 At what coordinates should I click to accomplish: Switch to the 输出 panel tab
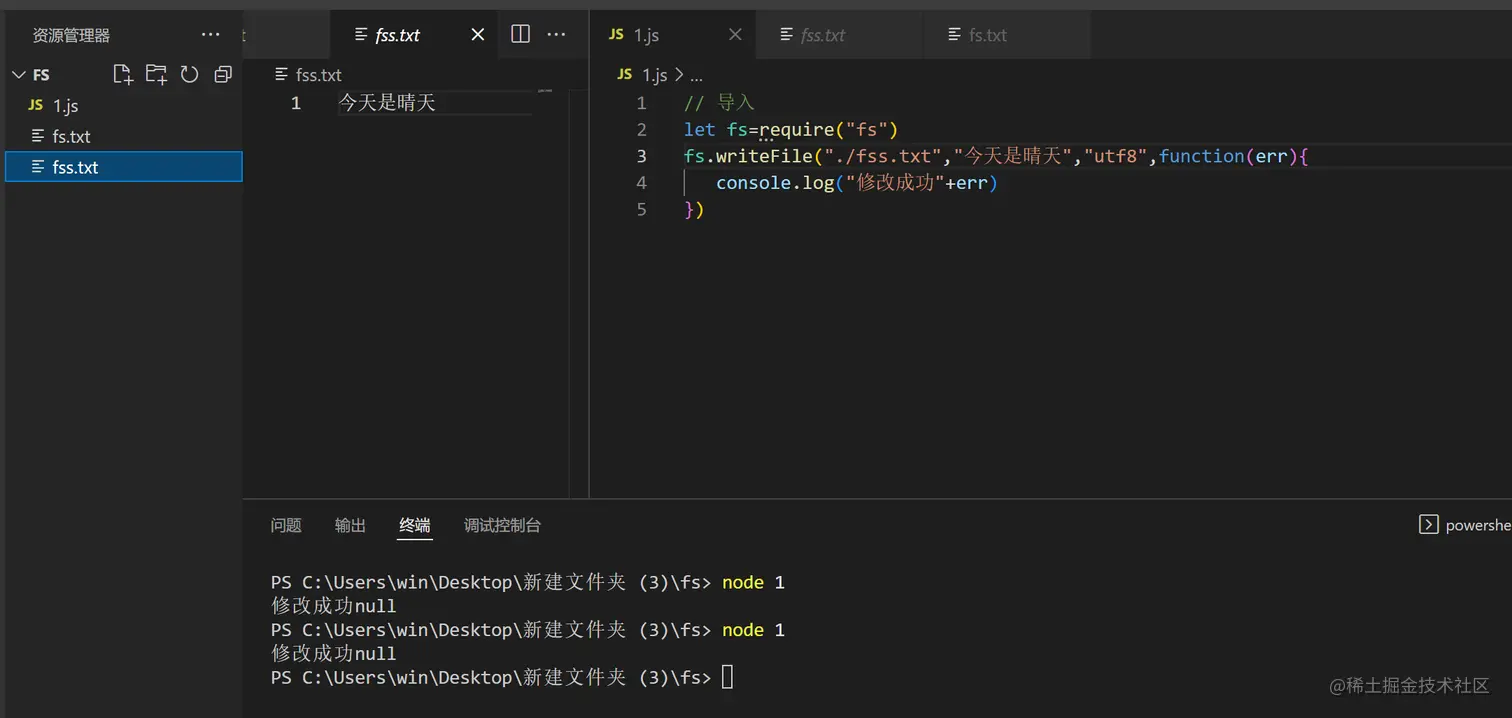tap(349, 525)
